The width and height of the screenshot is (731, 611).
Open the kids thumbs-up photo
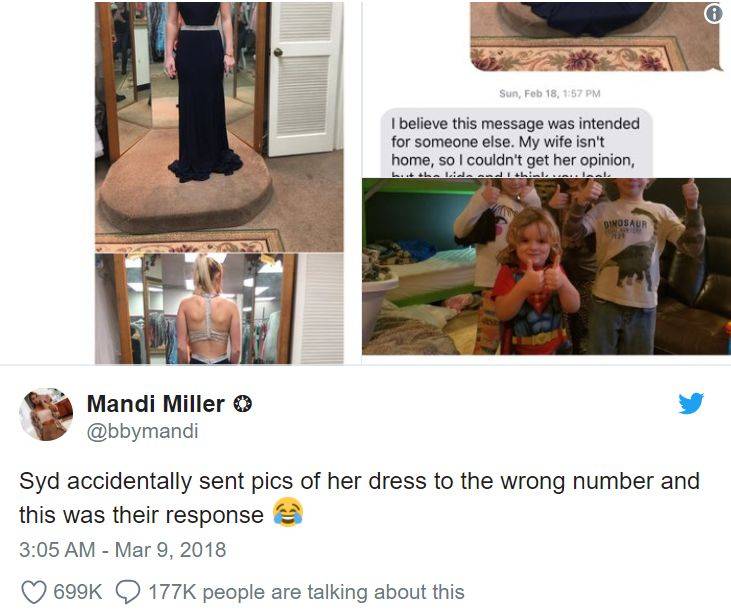546,266
